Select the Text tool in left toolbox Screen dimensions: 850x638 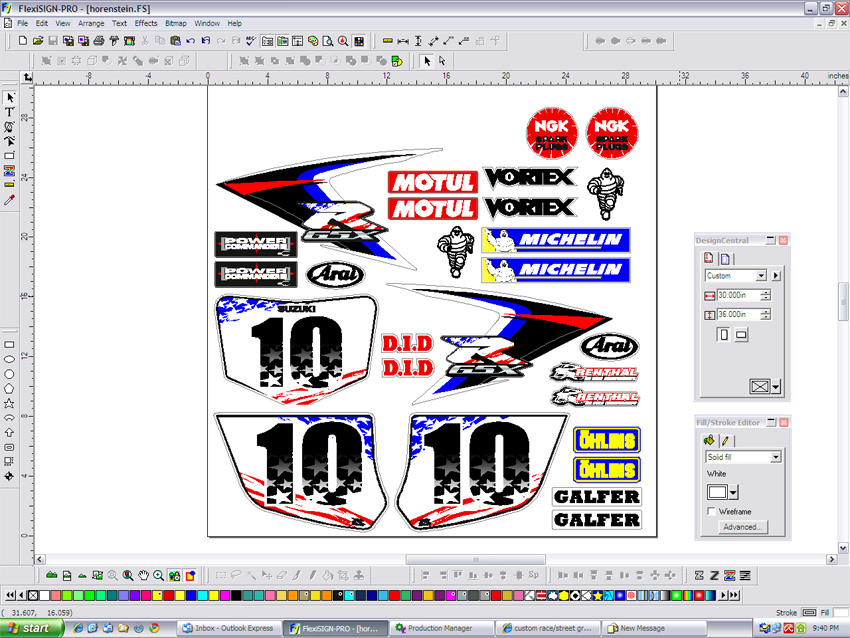pos(10,112)
